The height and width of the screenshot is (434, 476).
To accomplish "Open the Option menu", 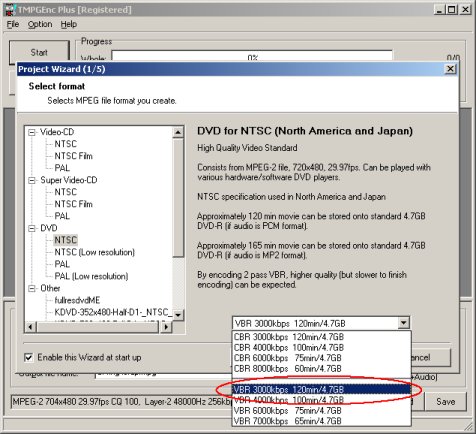I will [x=40, y=24].
